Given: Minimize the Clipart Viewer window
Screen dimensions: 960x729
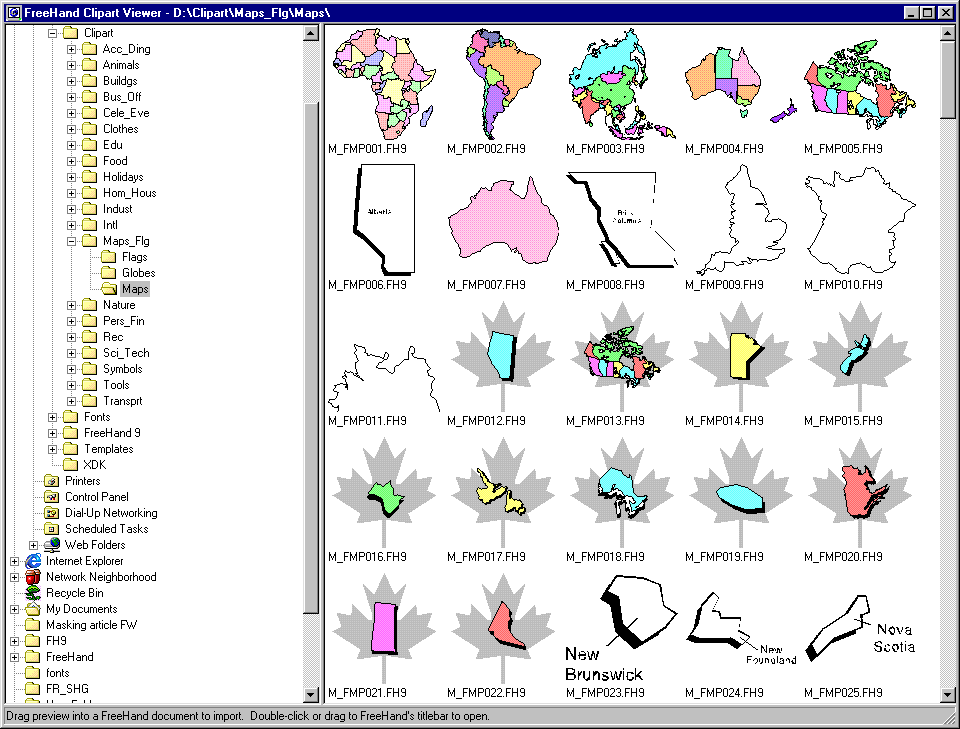Looking at the screenshot, I should [912, 12].
